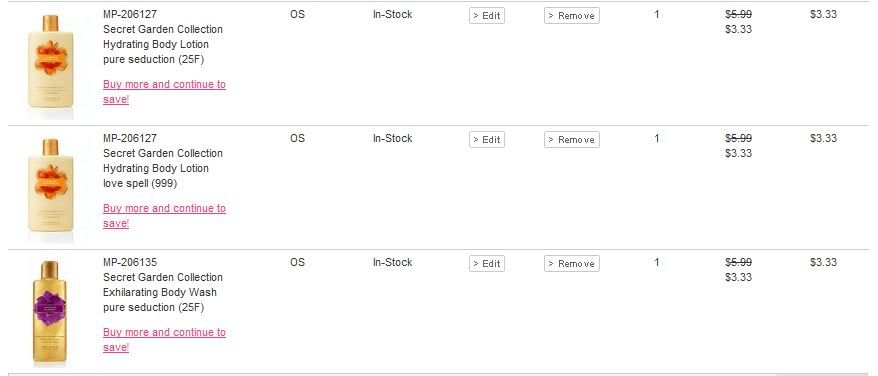Click item number MP-206135
The height and width of the screenshot is (376, 878).
coord(130,262)
